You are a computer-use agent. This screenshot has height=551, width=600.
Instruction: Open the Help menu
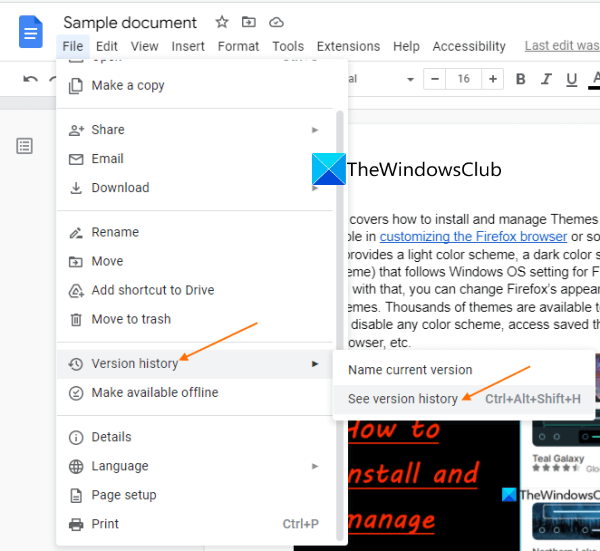pos(406,46)
